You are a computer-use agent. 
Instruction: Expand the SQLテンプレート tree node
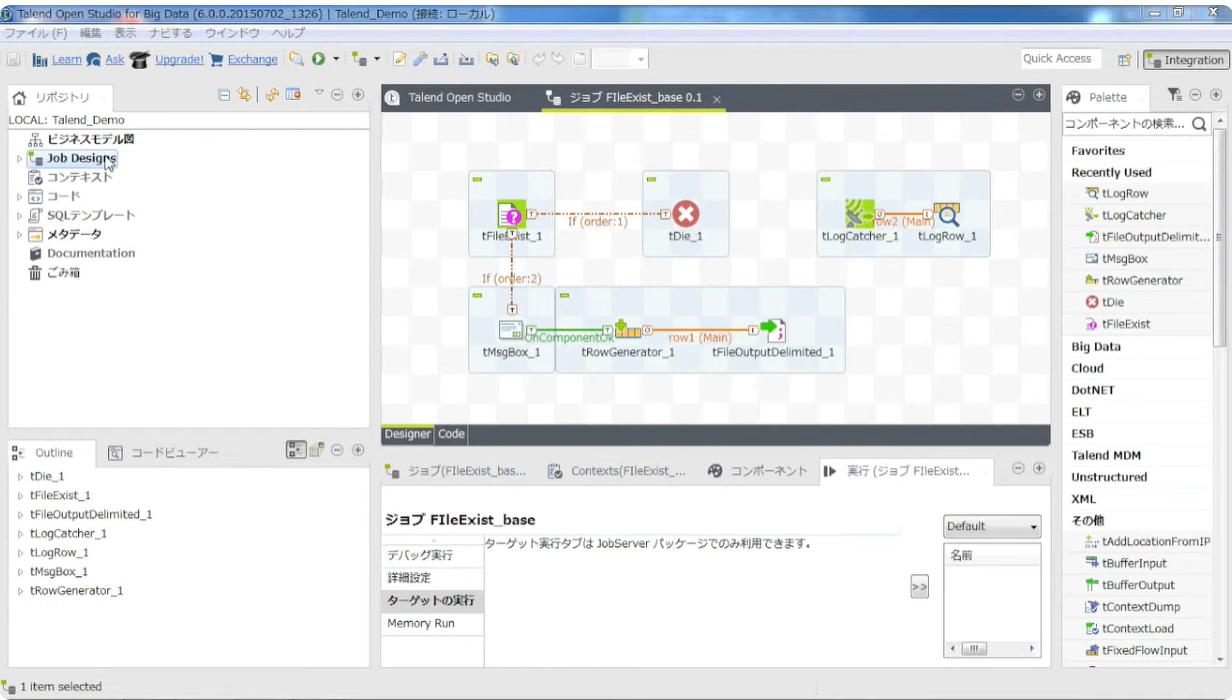[x=19, y=216]
